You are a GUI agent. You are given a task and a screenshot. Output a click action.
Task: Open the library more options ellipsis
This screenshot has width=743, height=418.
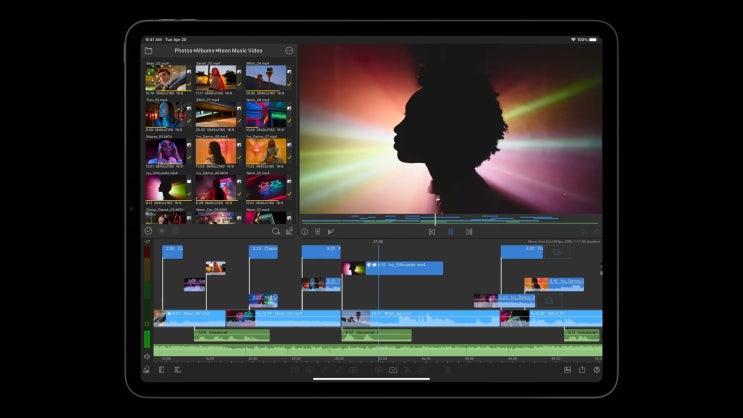point(289,50)
